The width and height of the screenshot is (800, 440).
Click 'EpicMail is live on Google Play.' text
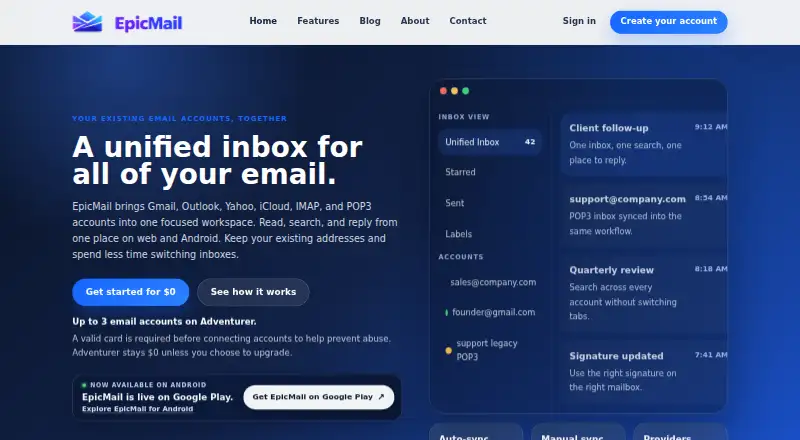coord(158,397)
